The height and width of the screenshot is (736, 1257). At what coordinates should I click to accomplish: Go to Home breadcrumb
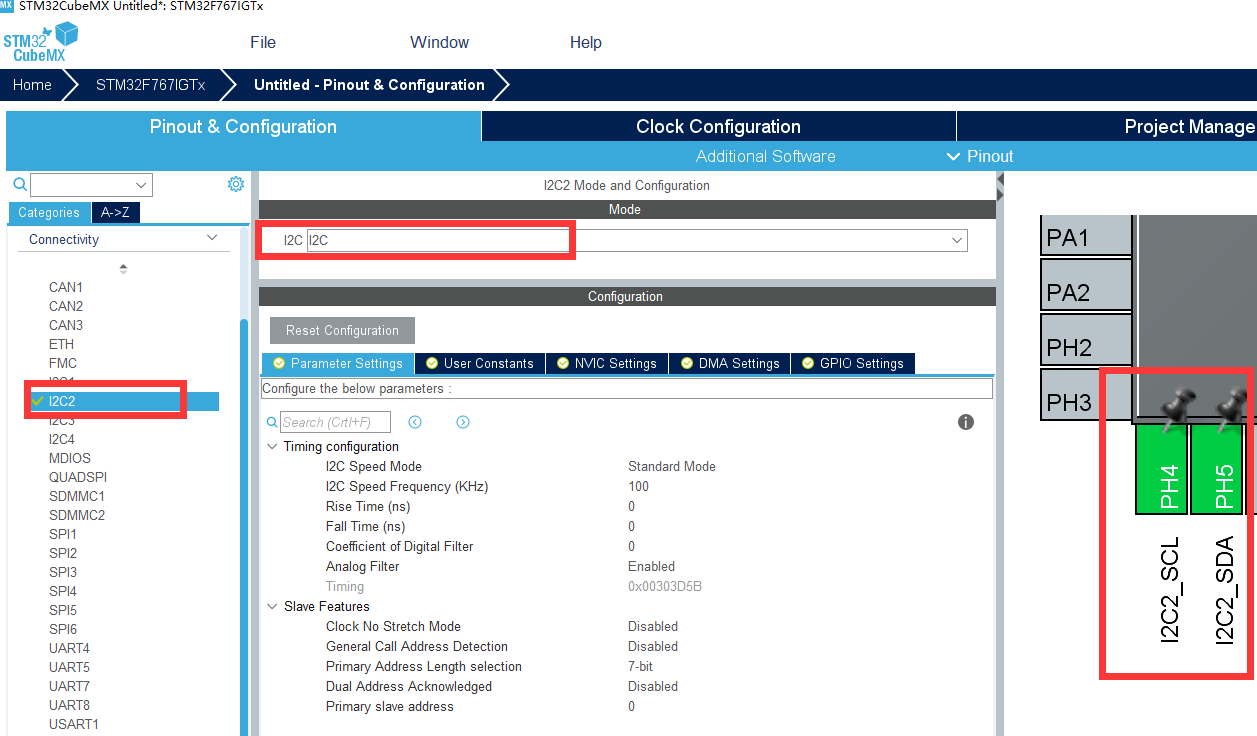(32, 85)
